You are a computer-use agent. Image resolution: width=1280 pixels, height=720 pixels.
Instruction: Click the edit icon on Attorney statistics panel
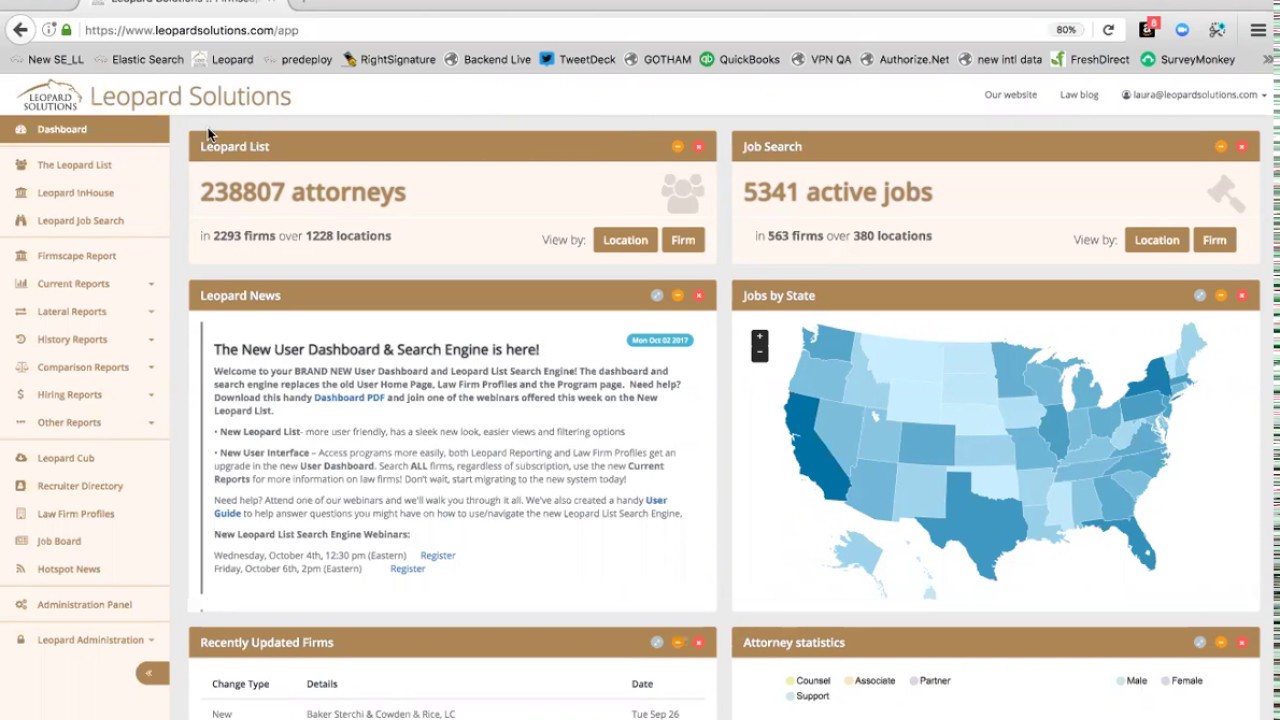pos(1199,643)
